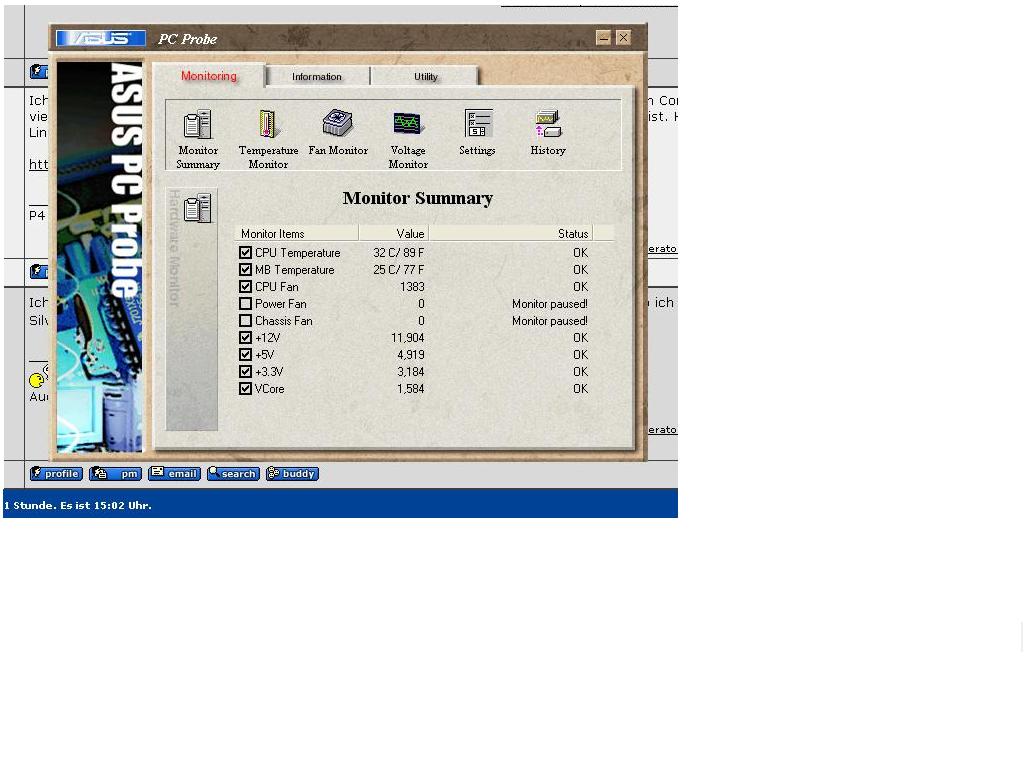Click the forum search button
The image size is (1024, 768).
point(233,473)
